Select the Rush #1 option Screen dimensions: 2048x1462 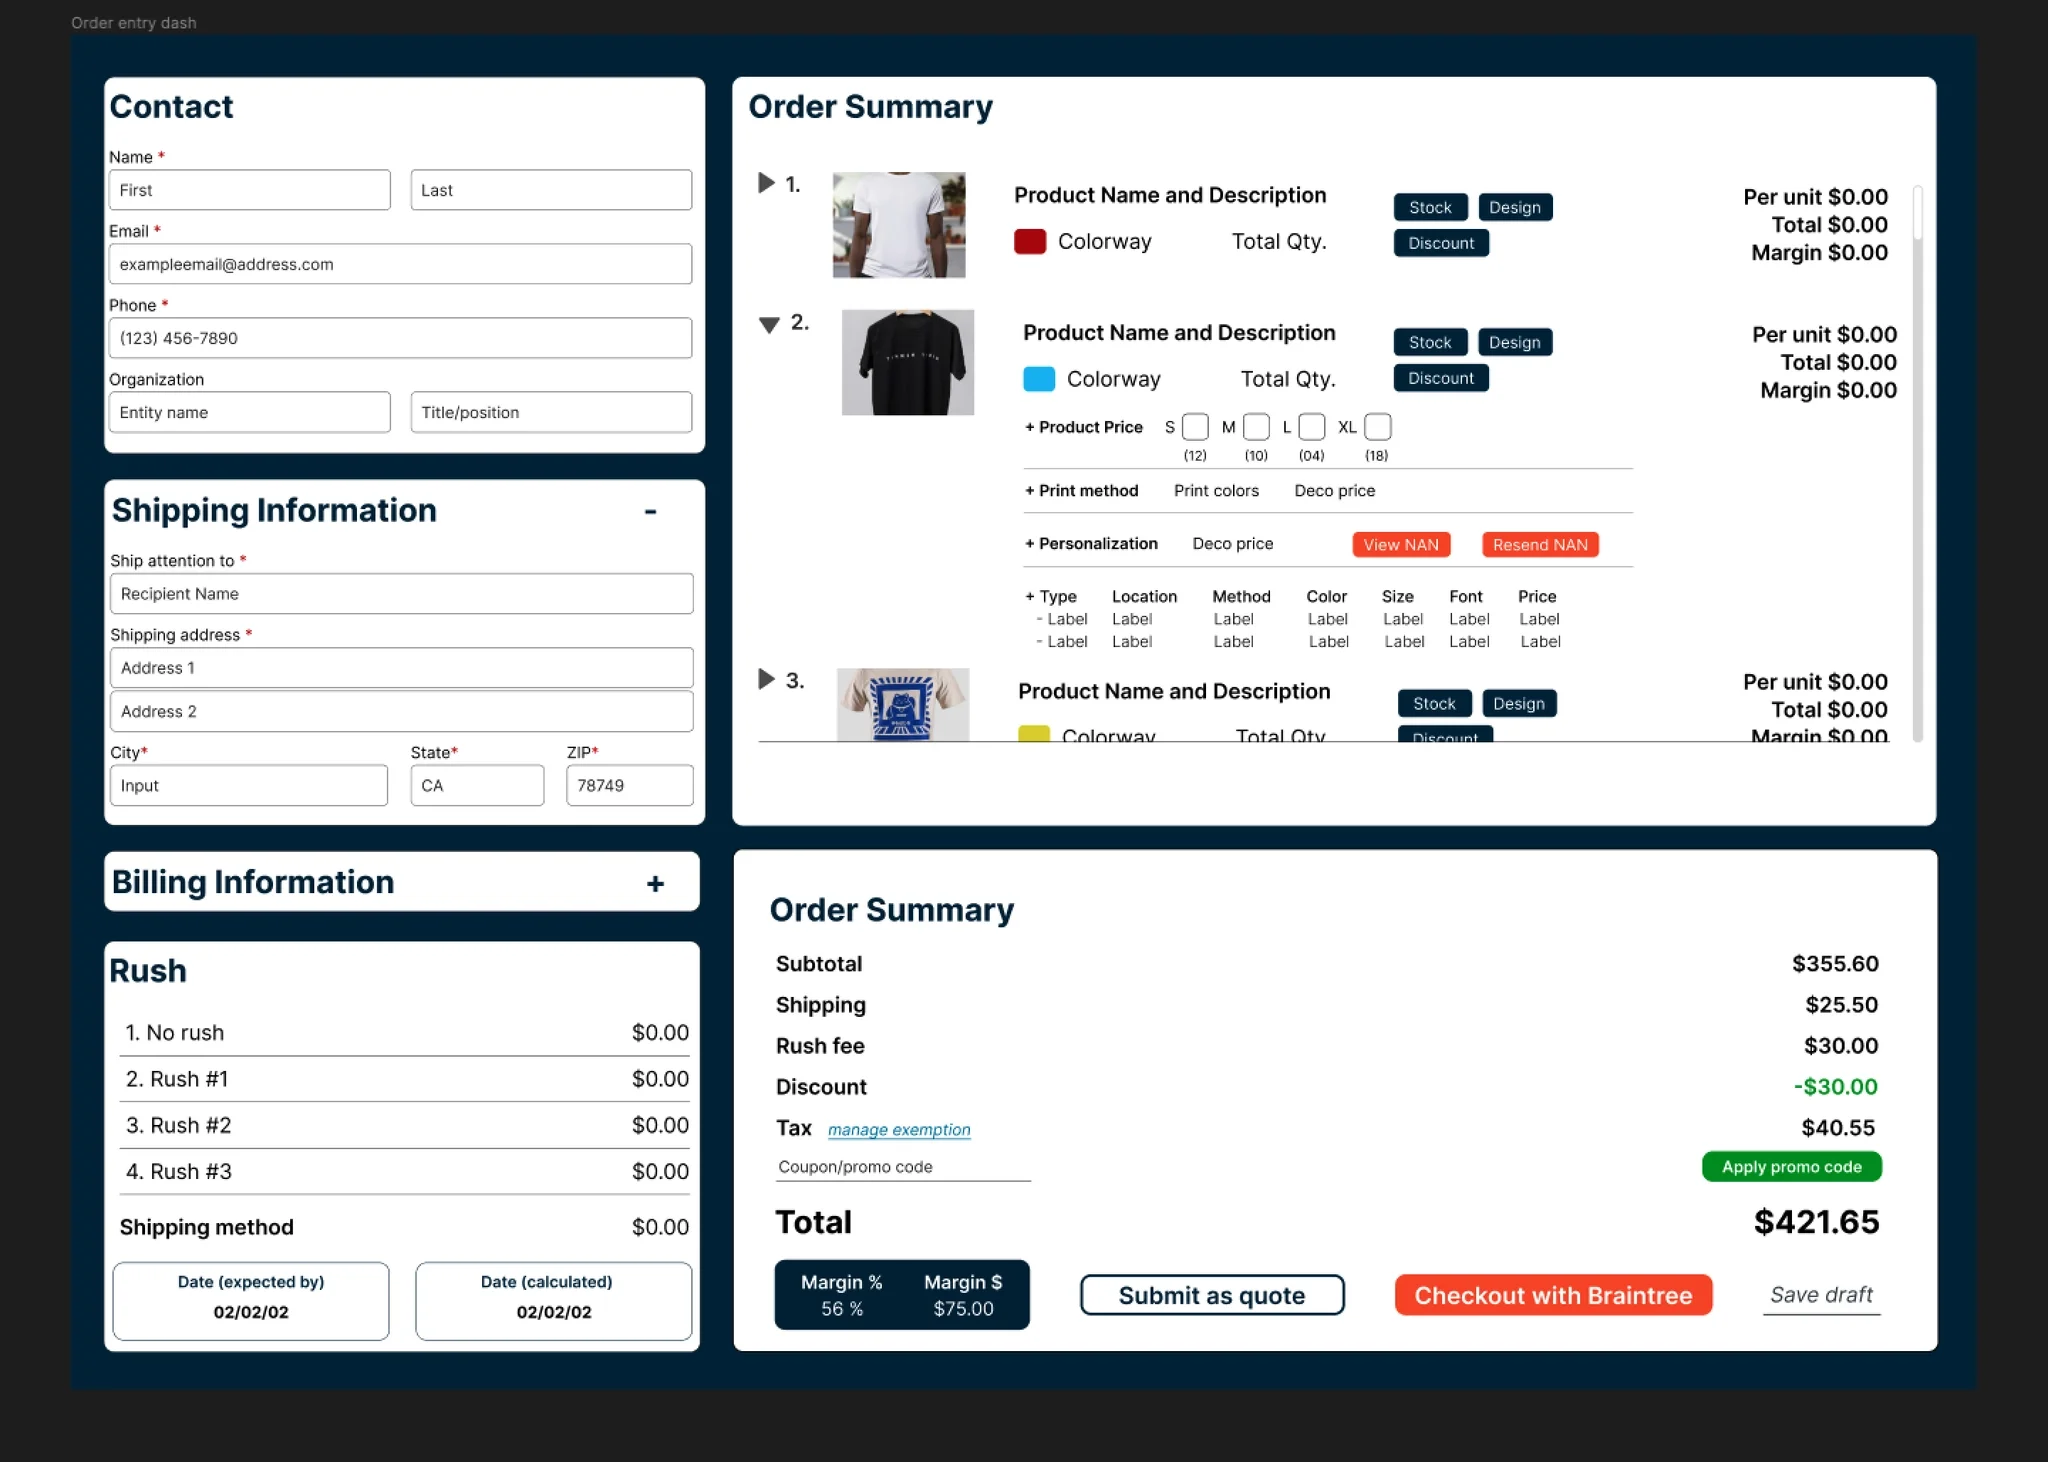coord(405,1079)
